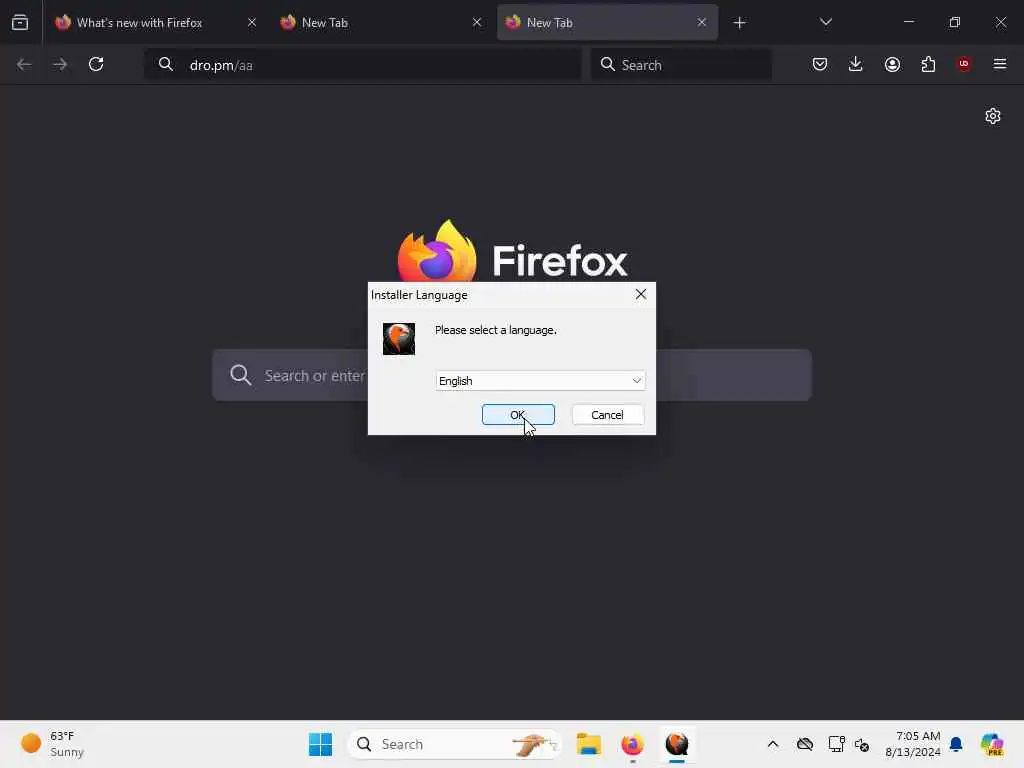
Task: Open the Firefox hamburger menu
Action: coord(1000,64)
